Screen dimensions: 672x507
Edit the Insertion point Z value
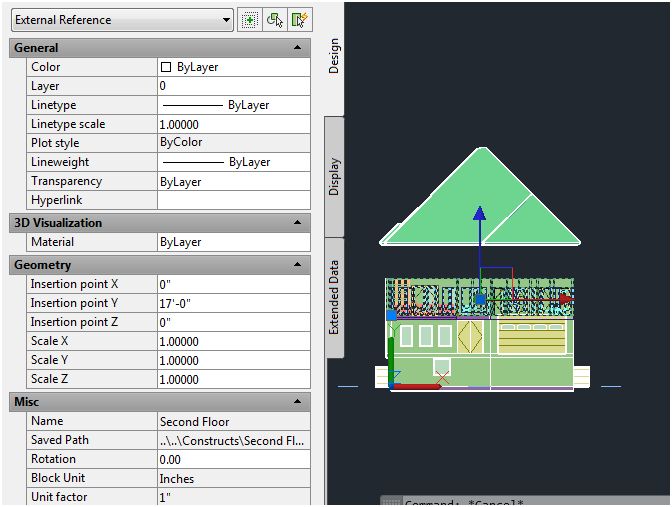tap(234, 322)
